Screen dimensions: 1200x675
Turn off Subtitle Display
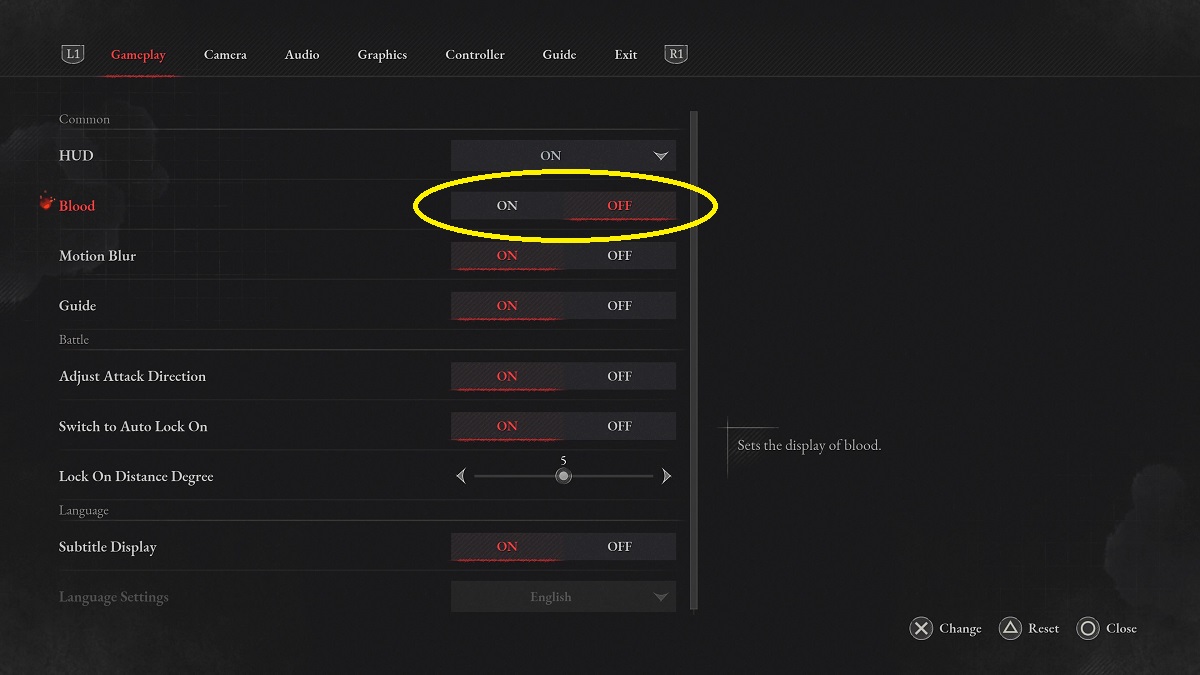(x=619, y=546)
